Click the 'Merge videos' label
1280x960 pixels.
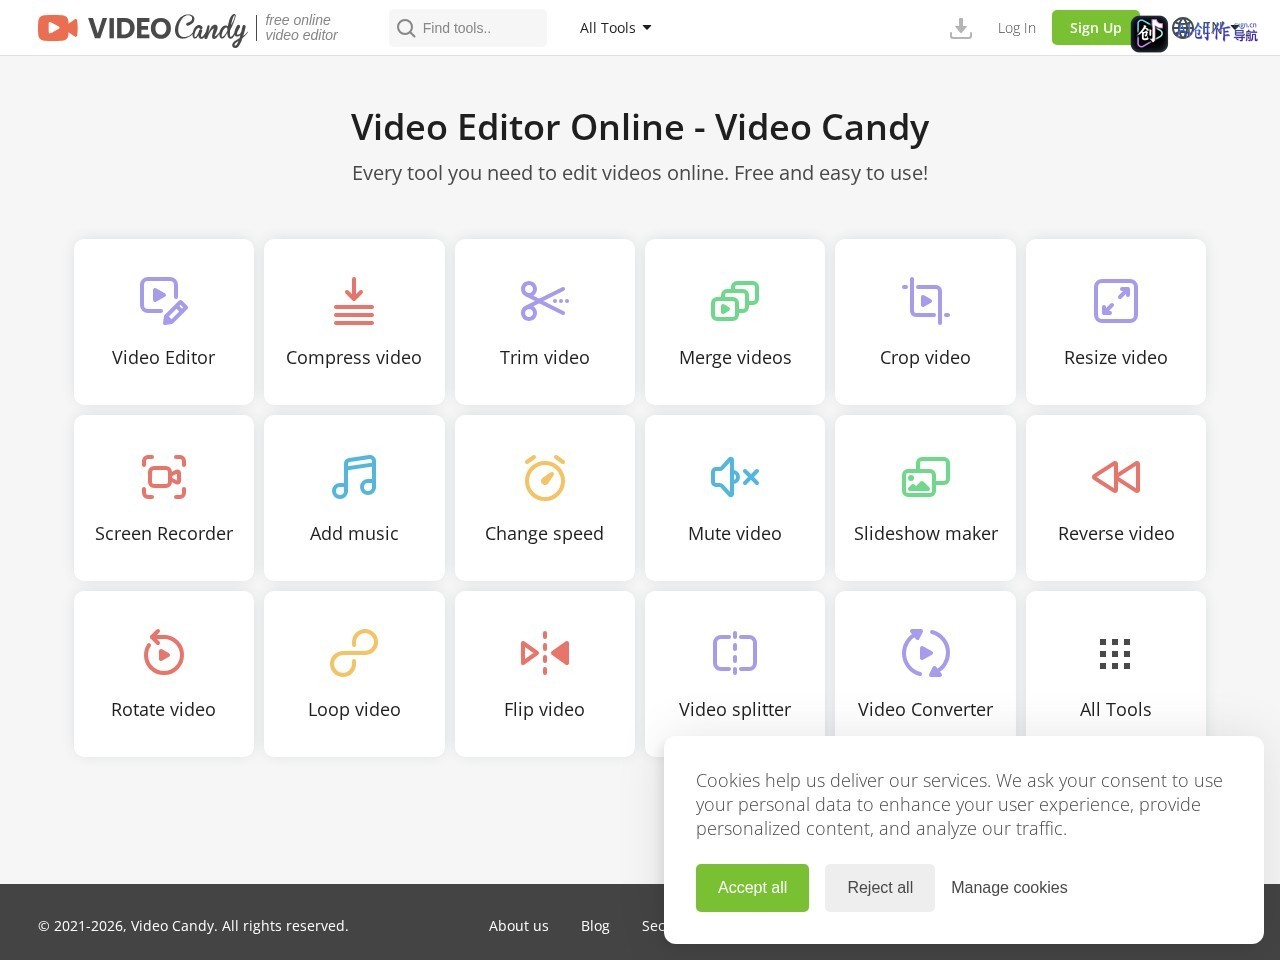(x=735, y=358)
